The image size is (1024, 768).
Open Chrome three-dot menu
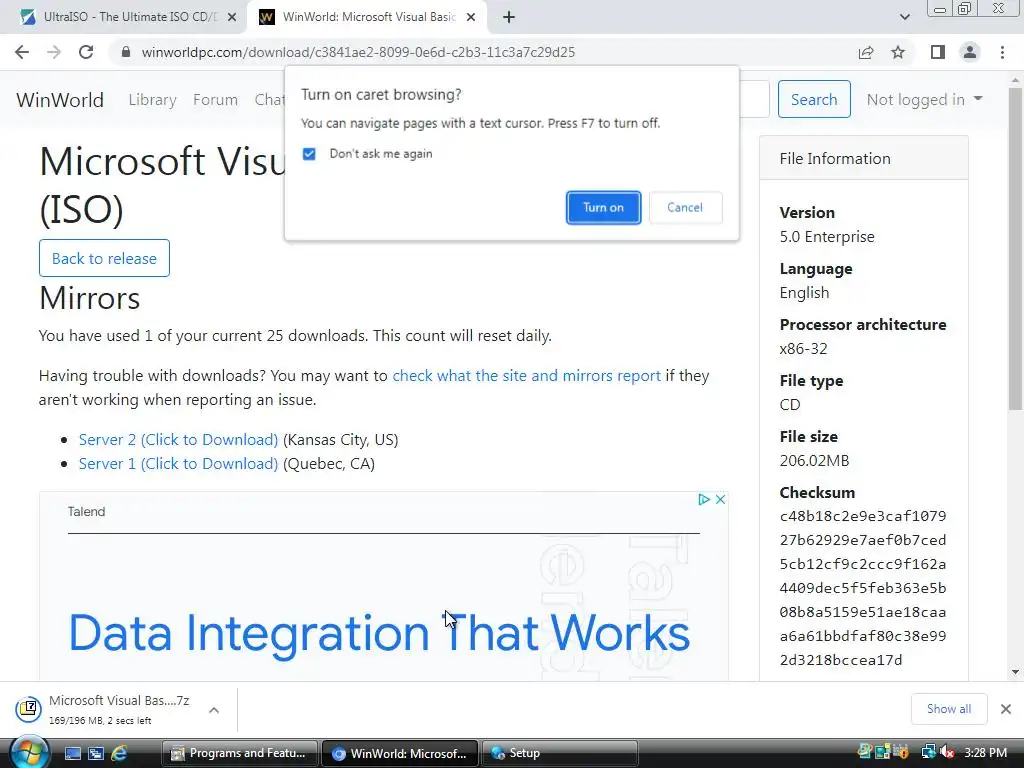(x=1002, y=52)
